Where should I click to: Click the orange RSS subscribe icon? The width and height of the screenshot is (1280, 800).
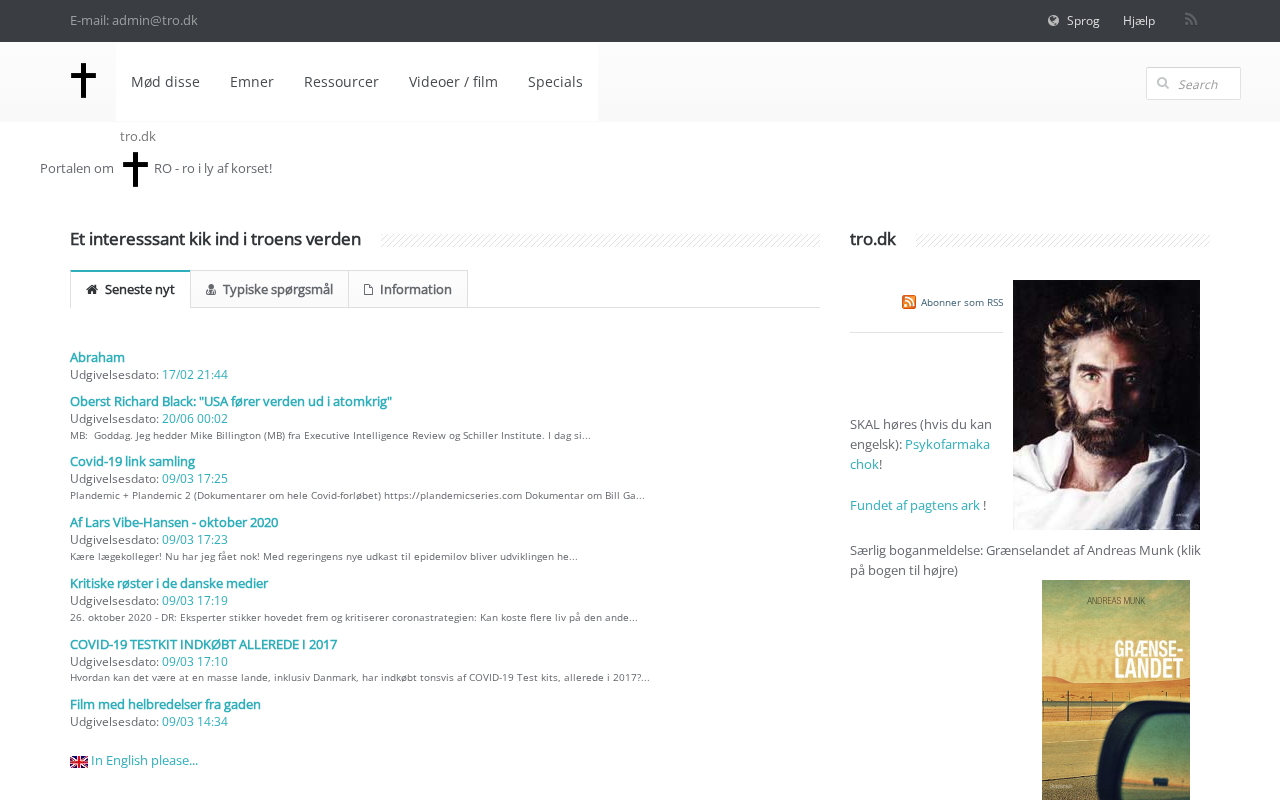coord(909,302)
